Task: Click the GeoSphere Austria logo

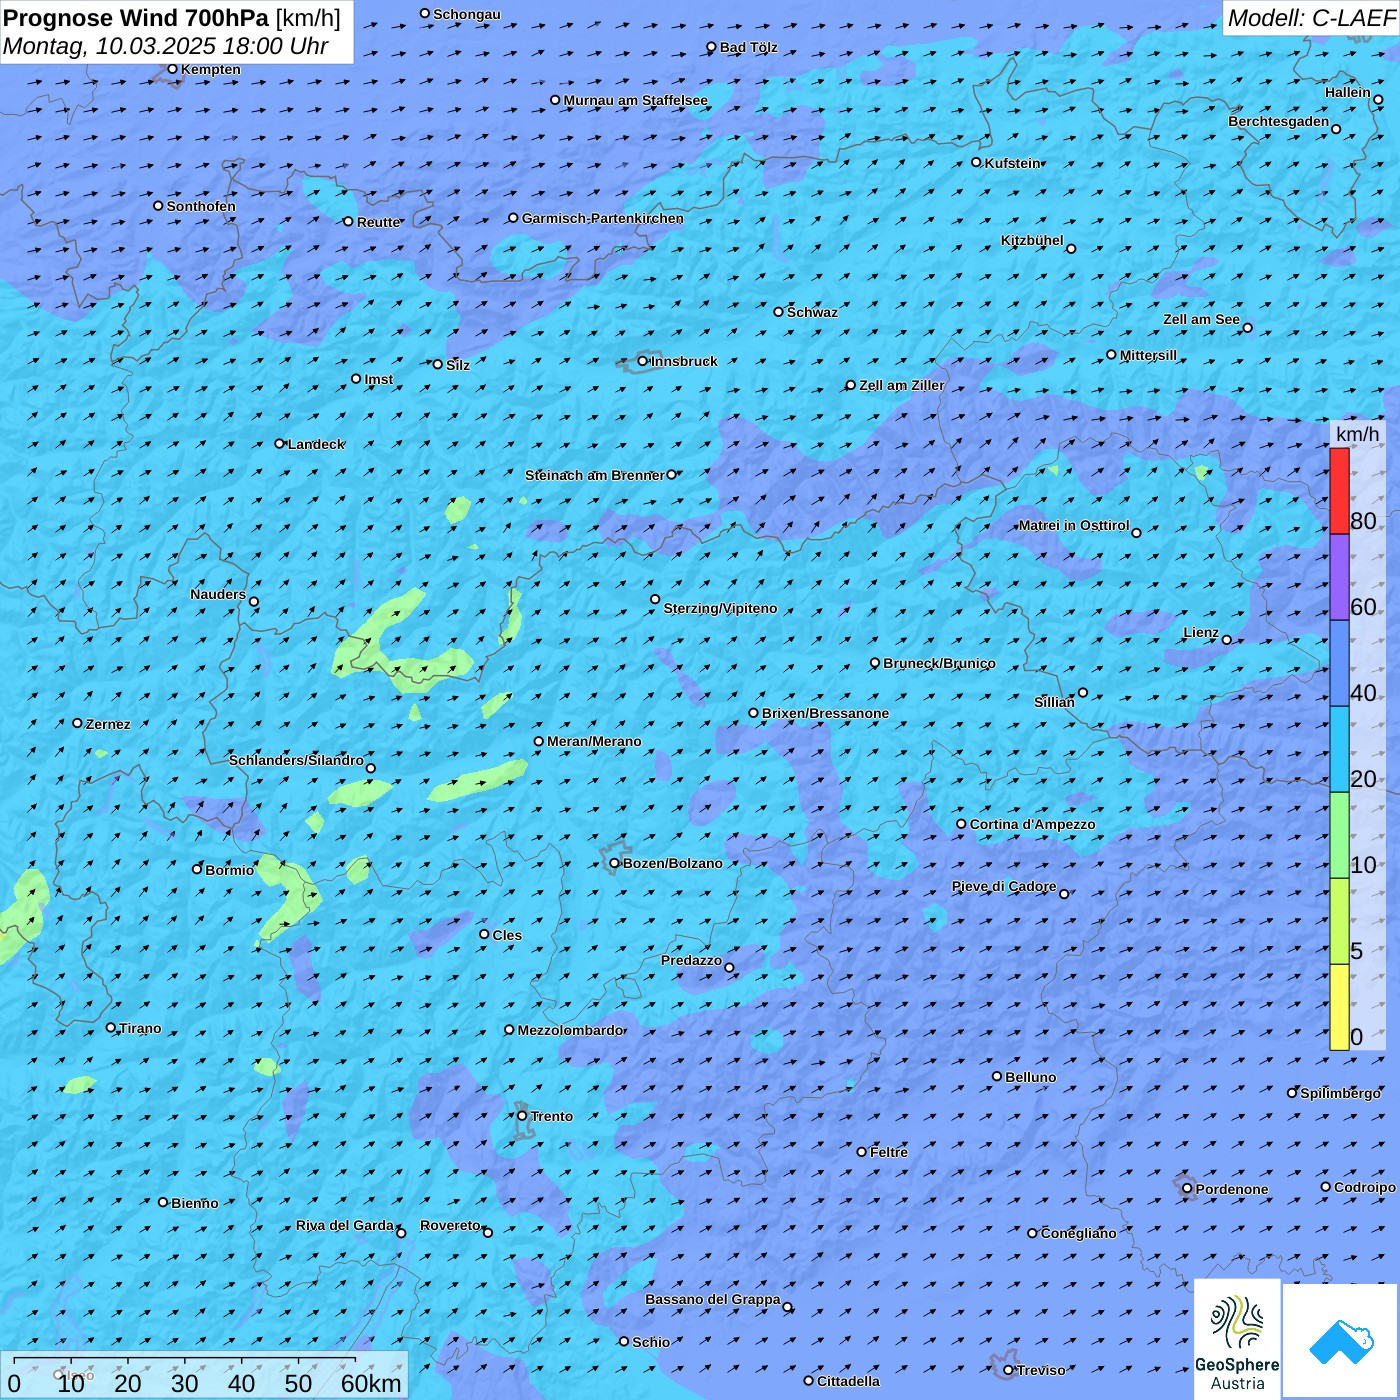Action: [x=1237, y=1339]
